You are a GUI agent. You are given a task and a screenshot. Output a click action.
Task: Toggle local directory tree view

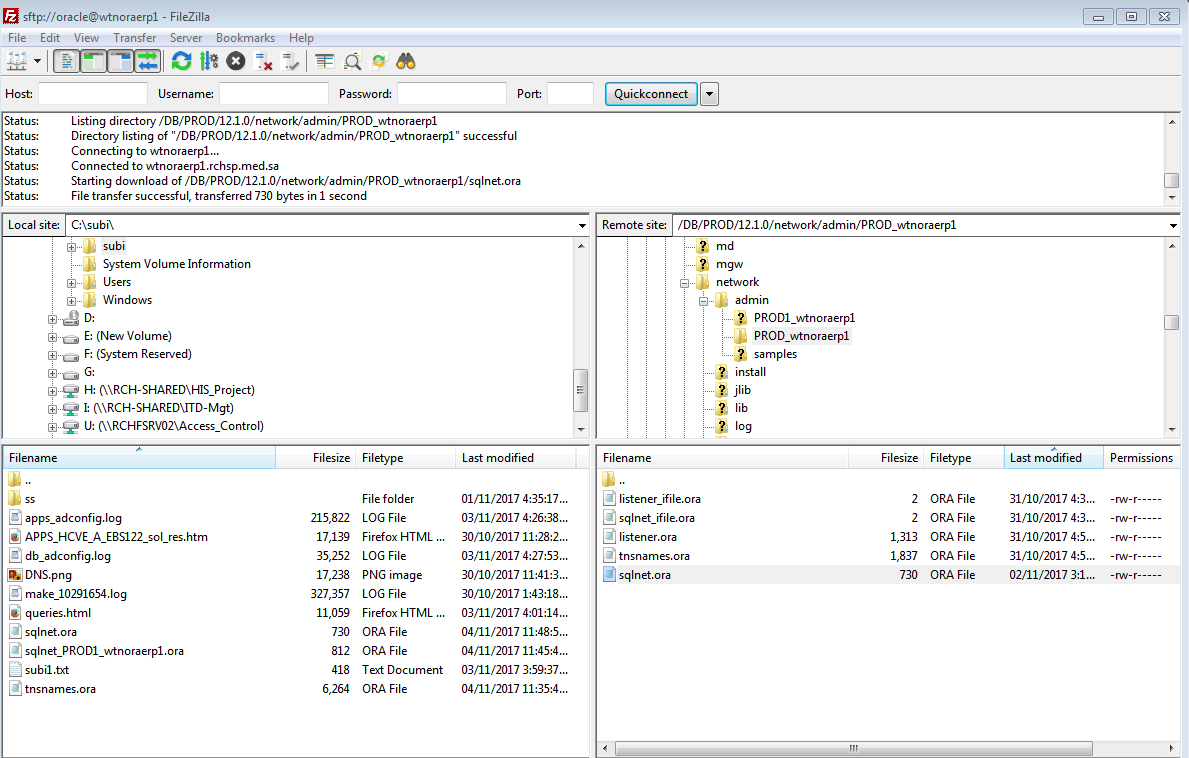click(93, 61)
